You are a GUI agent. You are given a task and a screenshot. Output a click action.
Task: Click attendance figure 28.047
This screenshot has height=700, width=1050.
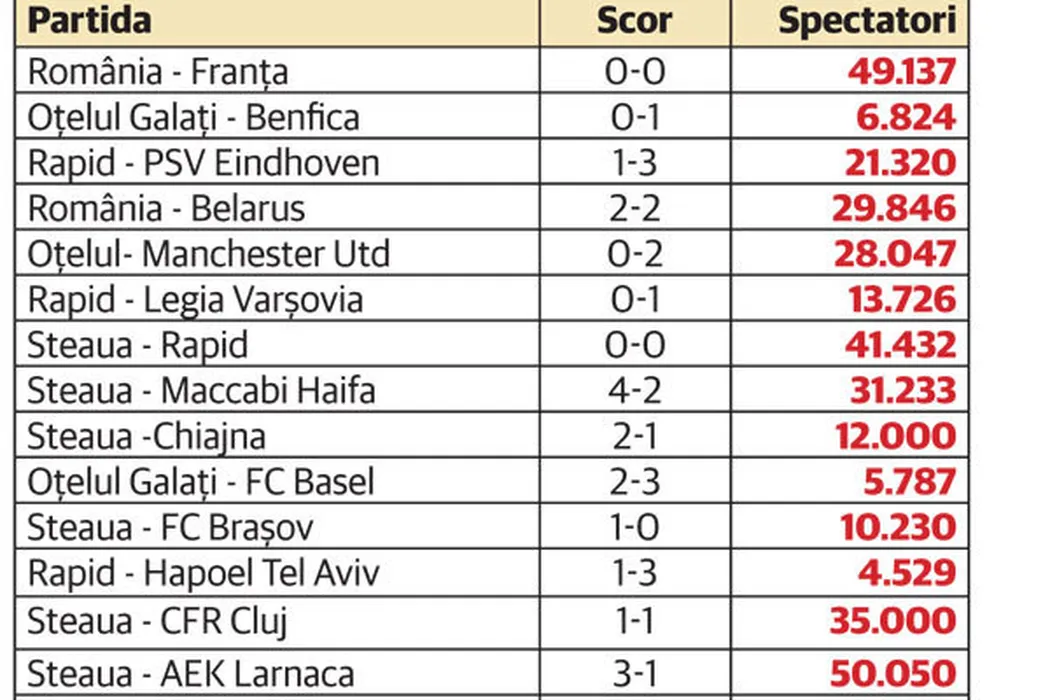895,254
